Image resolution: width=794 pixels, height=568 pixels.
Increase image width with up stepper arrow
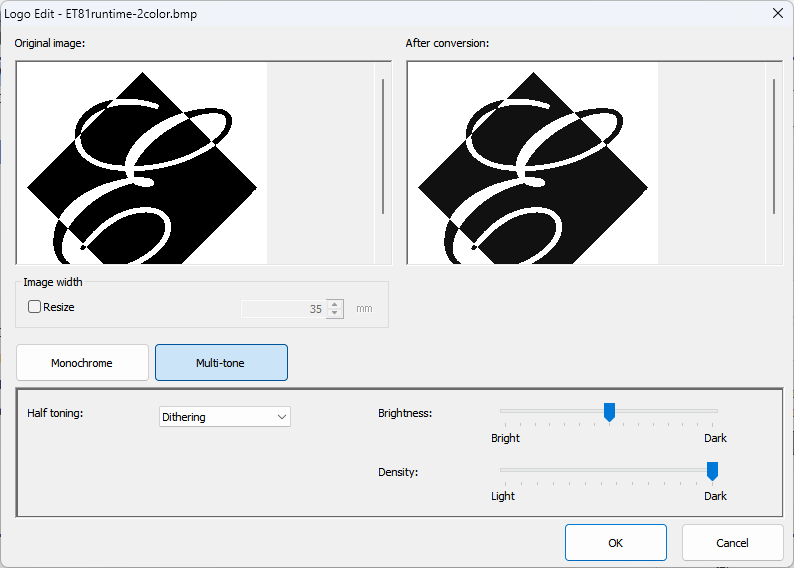pyautogui.click(x=335, y=304)
